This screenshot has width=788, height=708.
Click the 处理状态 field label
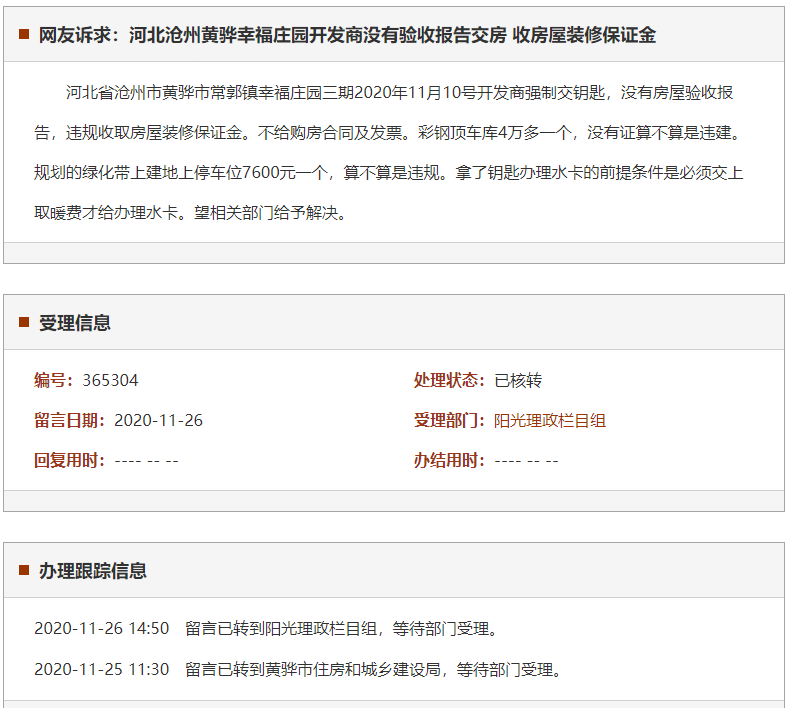[x=452, y=380]
